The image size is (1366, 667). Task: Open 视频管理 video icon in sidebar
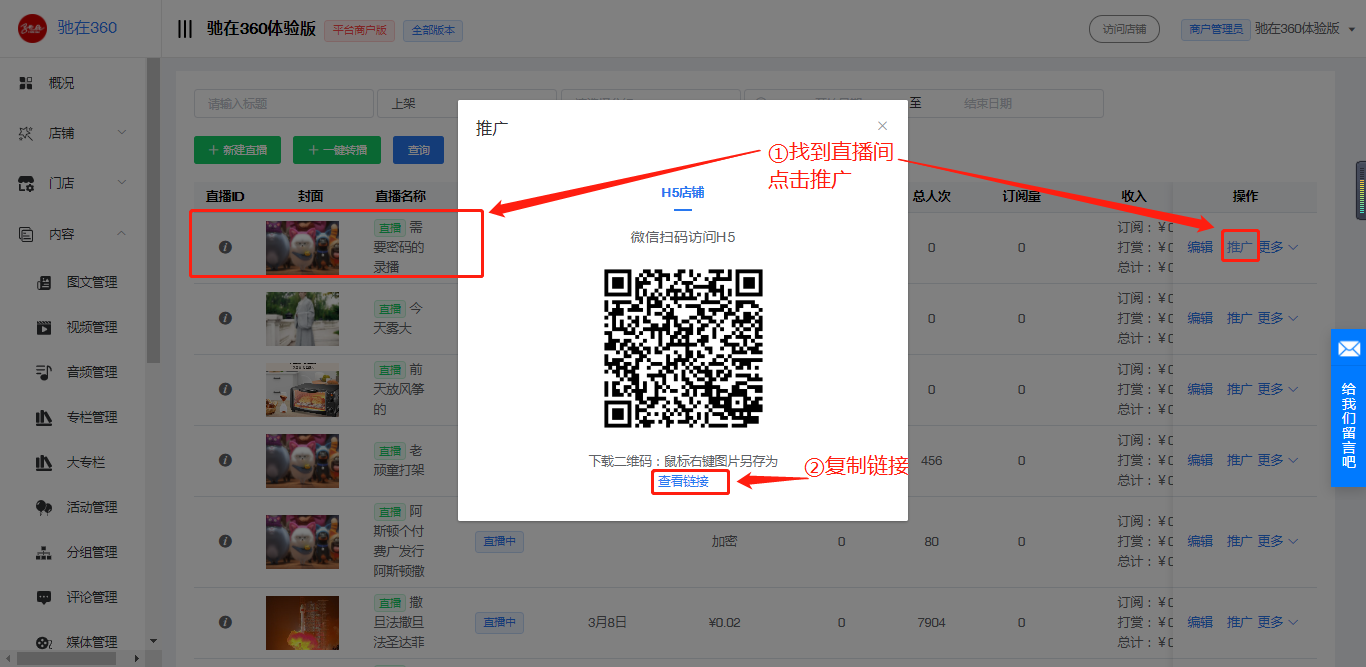[44, 327]
